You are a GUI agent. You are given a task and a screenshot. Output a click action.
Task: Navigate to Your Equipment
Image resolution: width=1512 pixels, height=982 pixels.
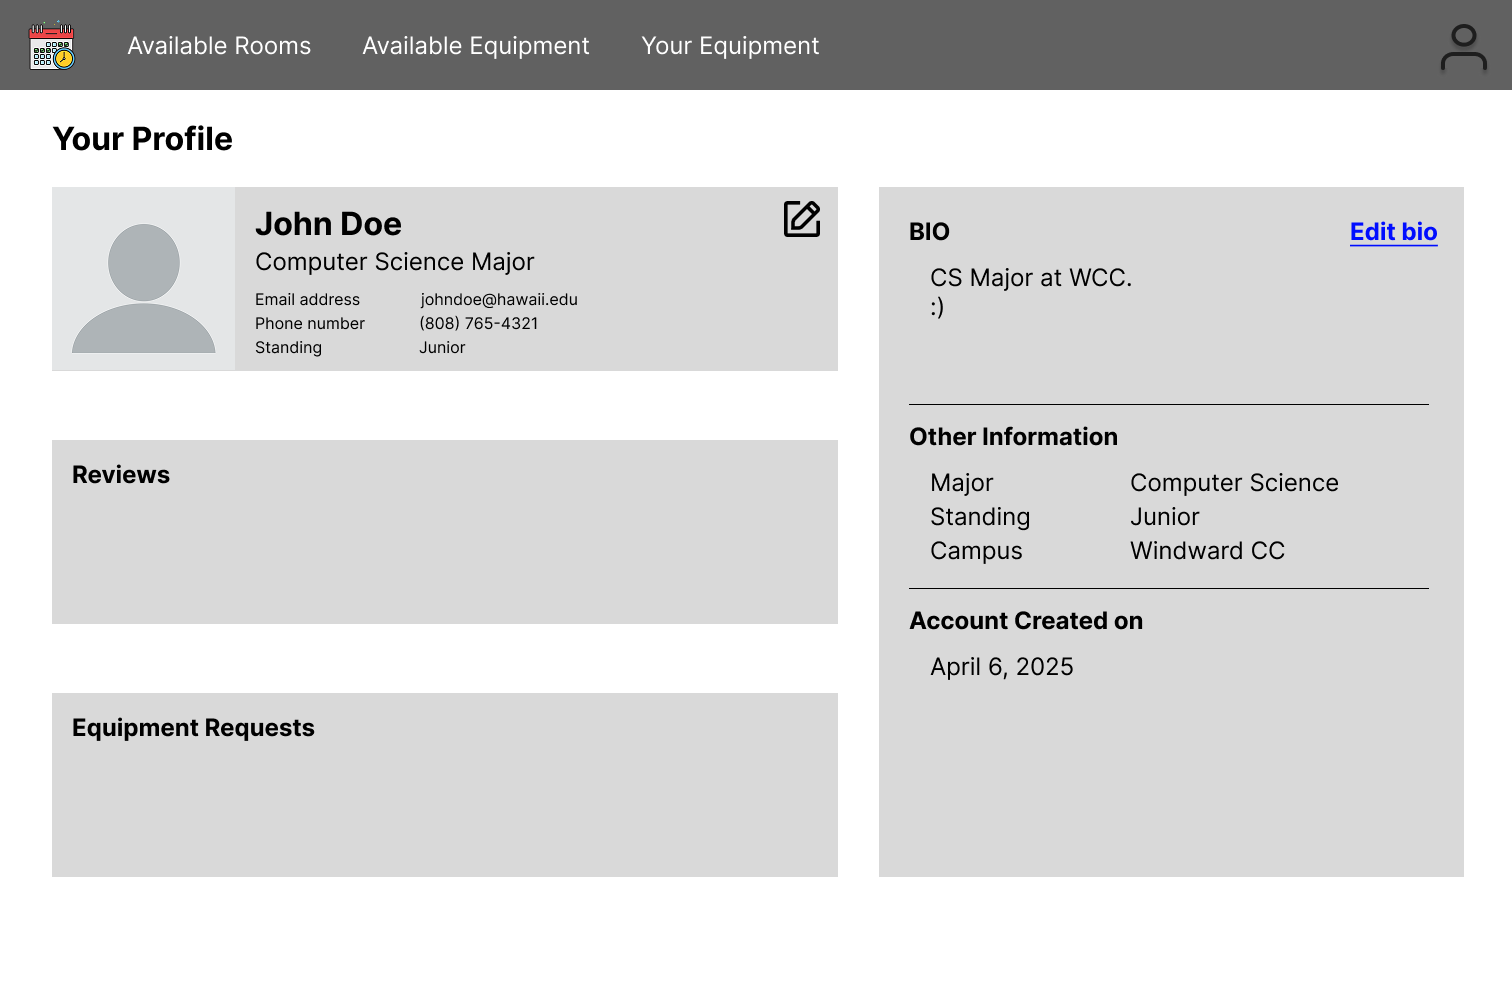729,46
